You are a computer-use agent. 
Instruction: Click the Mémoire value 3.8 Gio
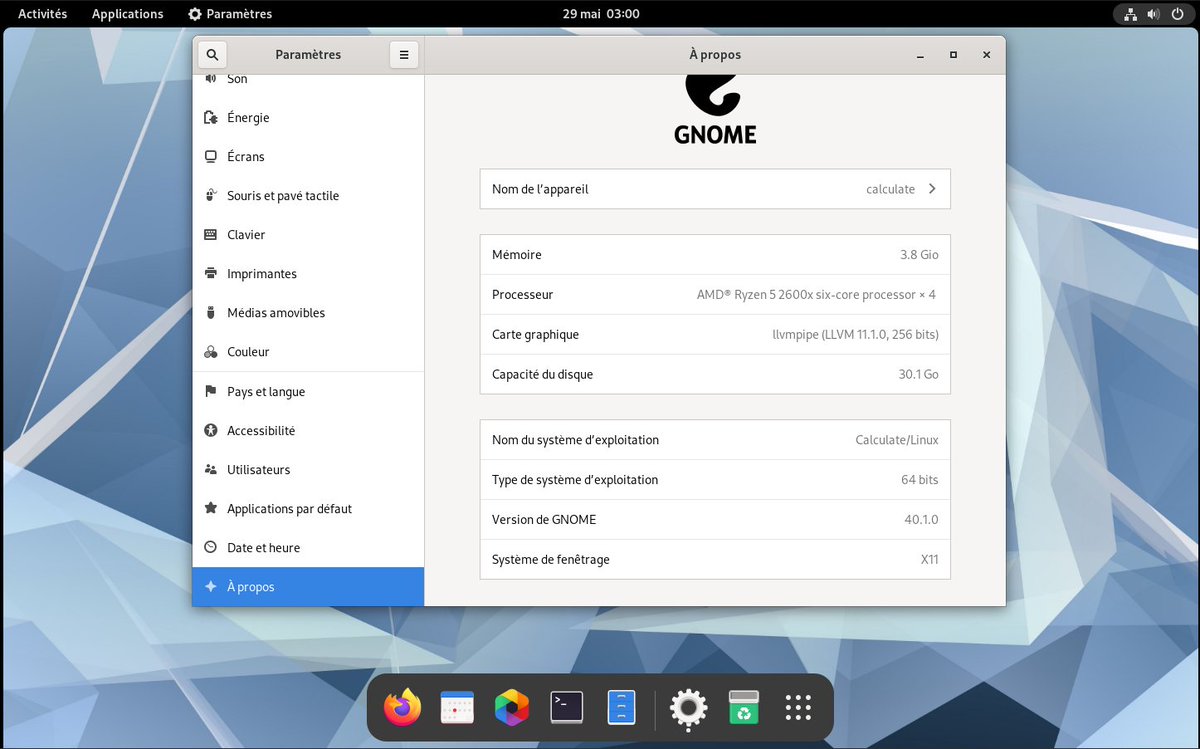[x=919, y=255]
